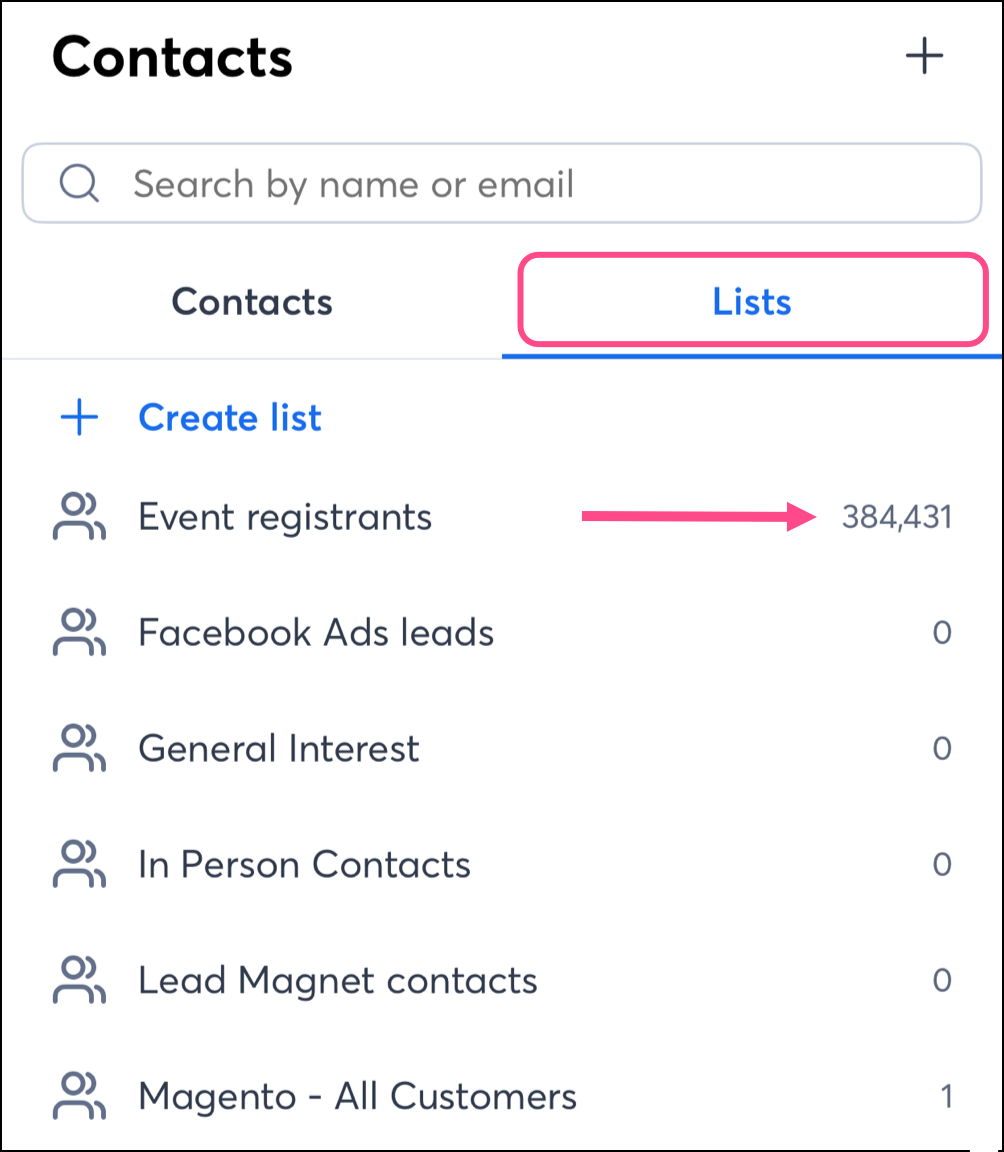Click the plus icon beside Contacts heading
This screenshot has height=1152, width=1004.
[924, 56]
